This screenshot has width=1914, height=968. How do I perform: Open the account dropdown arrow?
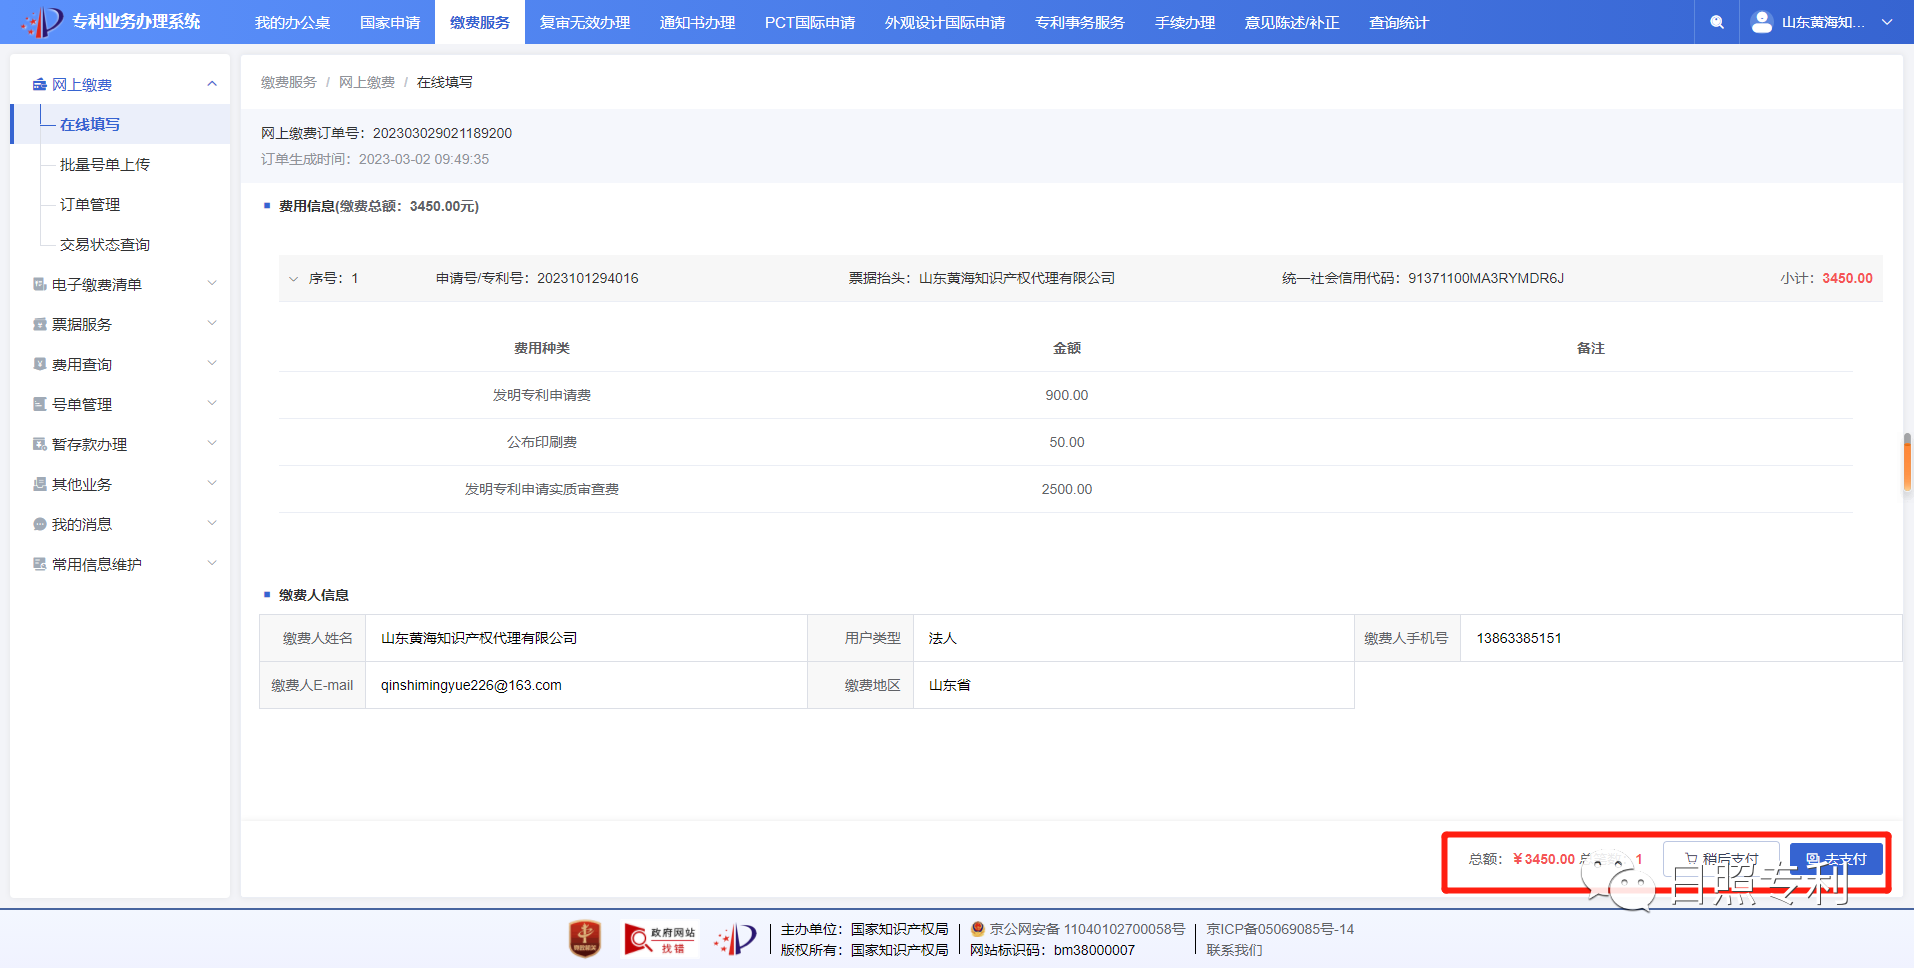pos(1887,22)
